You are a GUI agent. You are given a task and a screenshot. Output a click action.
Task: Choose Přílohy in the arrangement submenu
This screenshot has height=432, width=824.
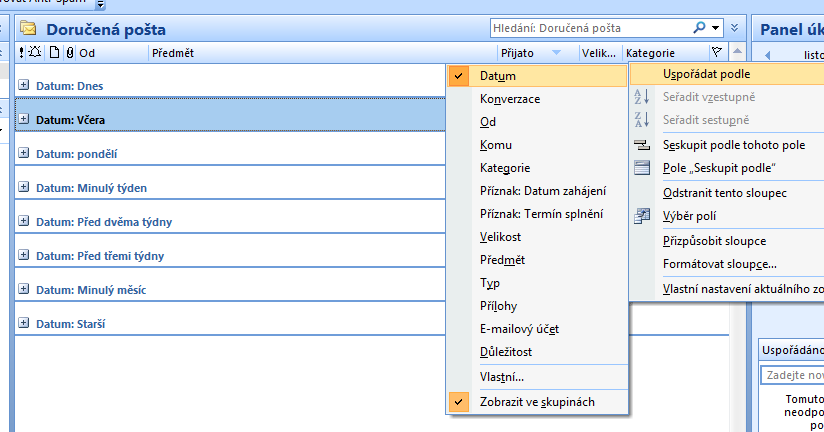[x=498, y=306]
